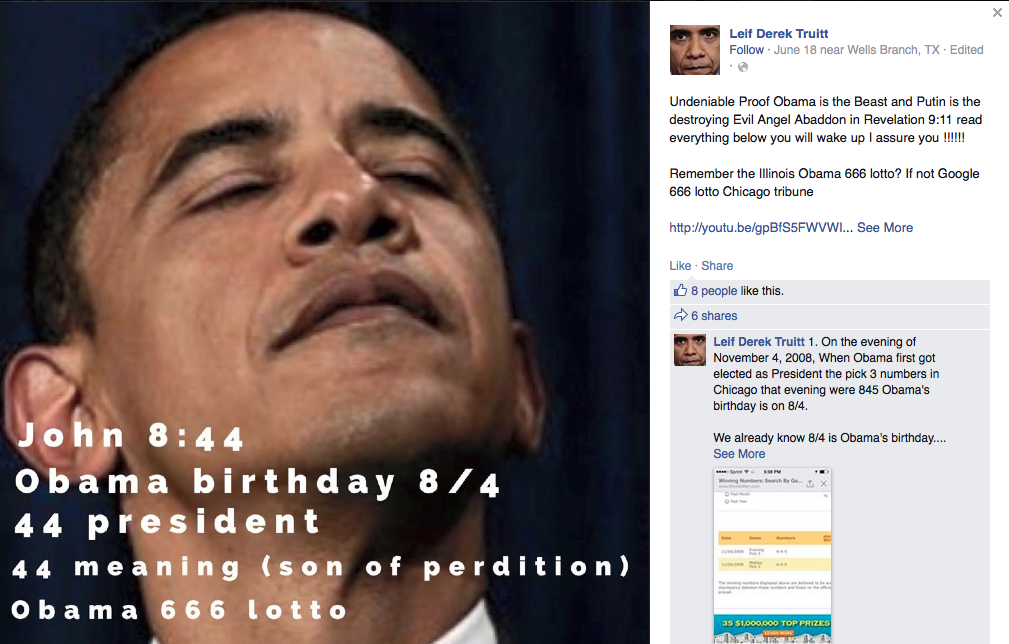Viewport: 1009px width, 644px height.
Task: Like the post
Action: [680, 266]
